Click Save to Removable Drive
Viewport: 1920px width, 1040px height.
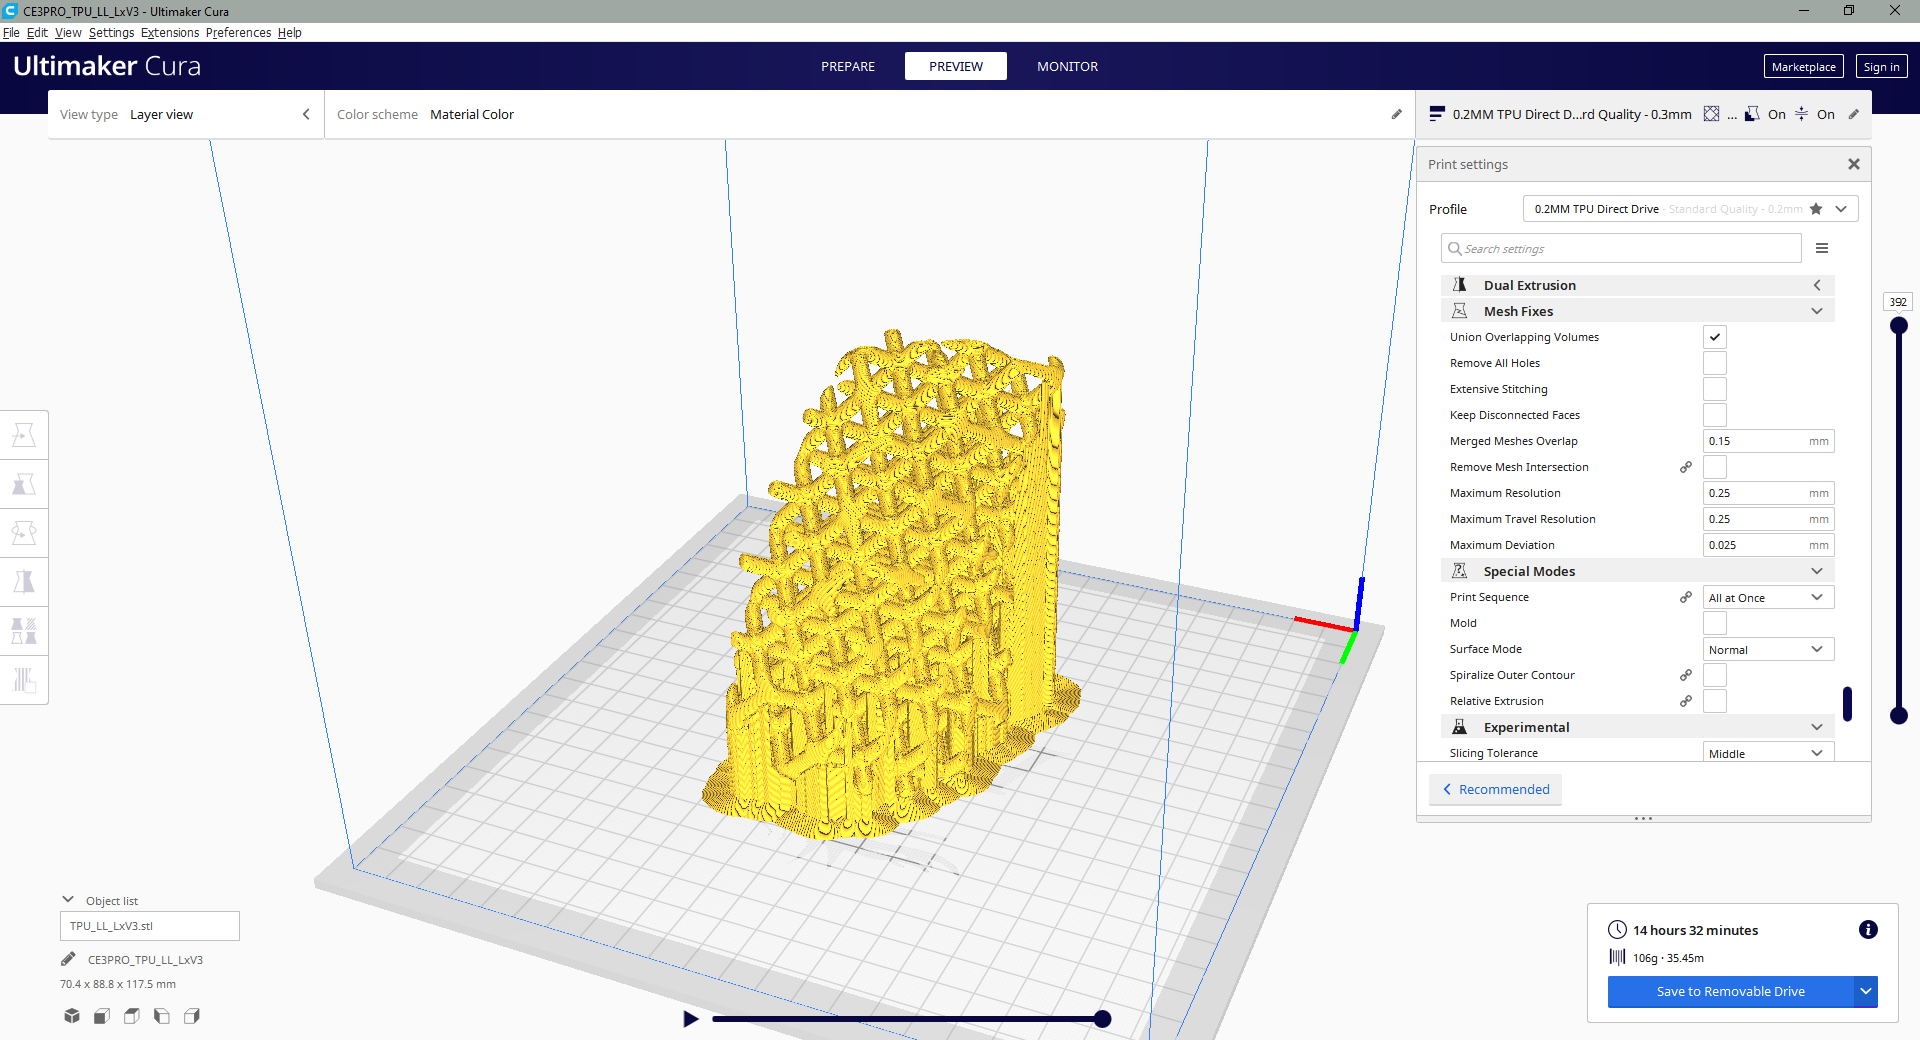click(x=1730, y=991)
